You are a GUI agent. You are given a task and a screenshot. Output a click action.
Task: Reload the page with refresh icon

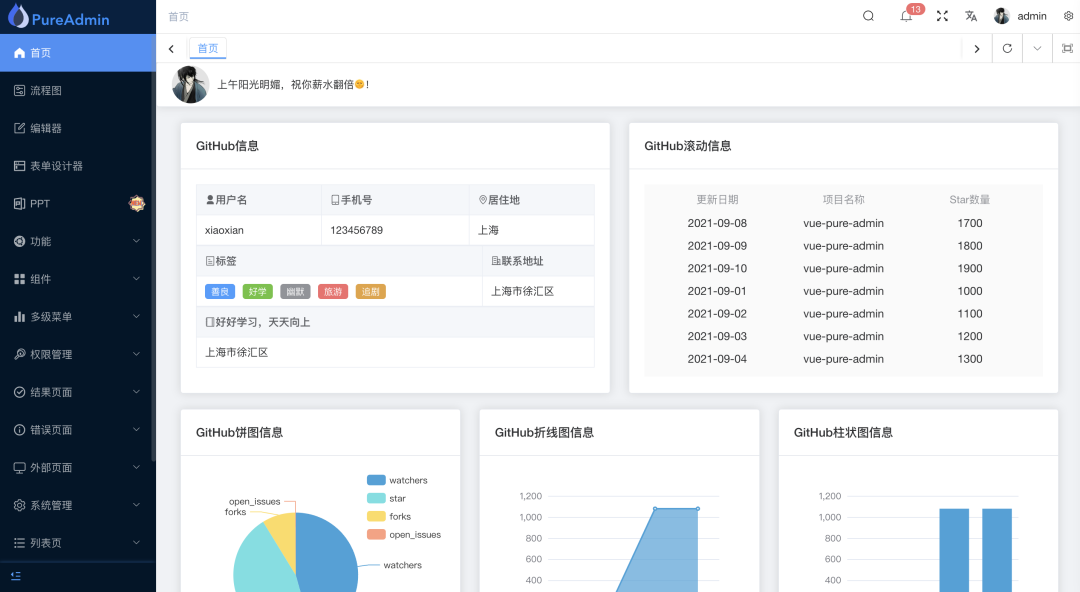[1007, 48]
